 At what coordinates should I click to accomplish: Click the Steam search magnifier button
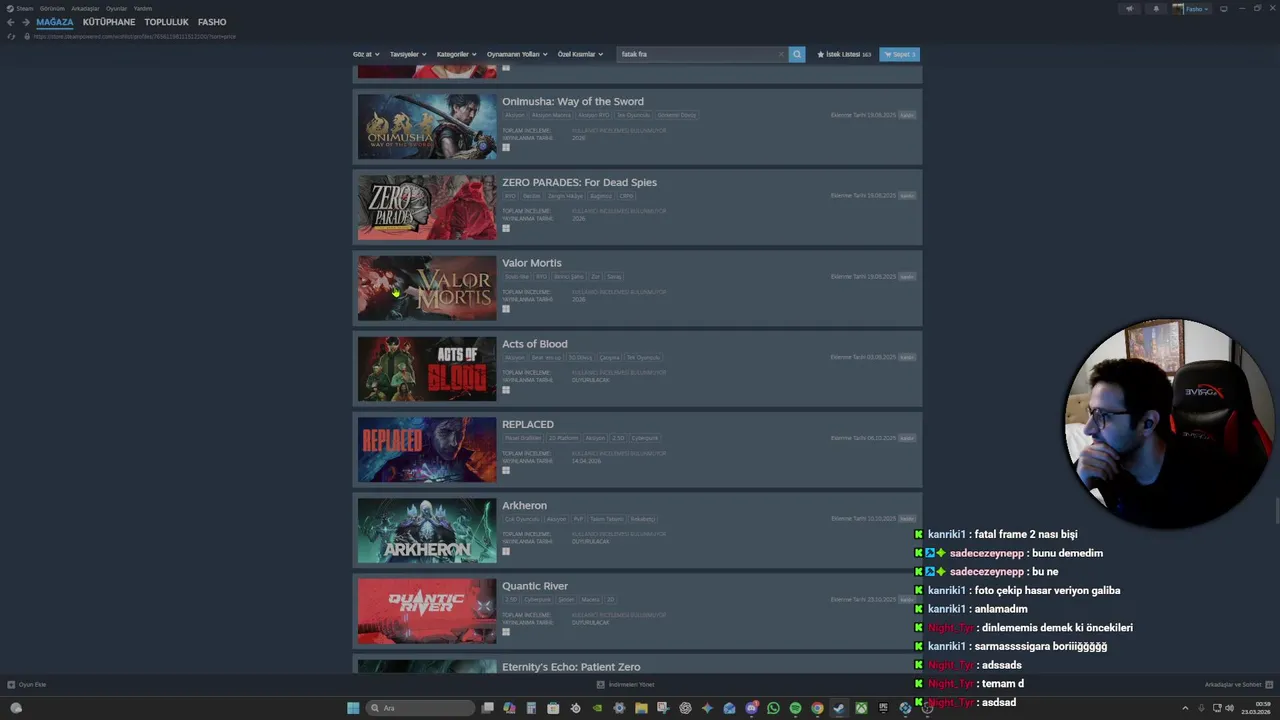point(797,54)
